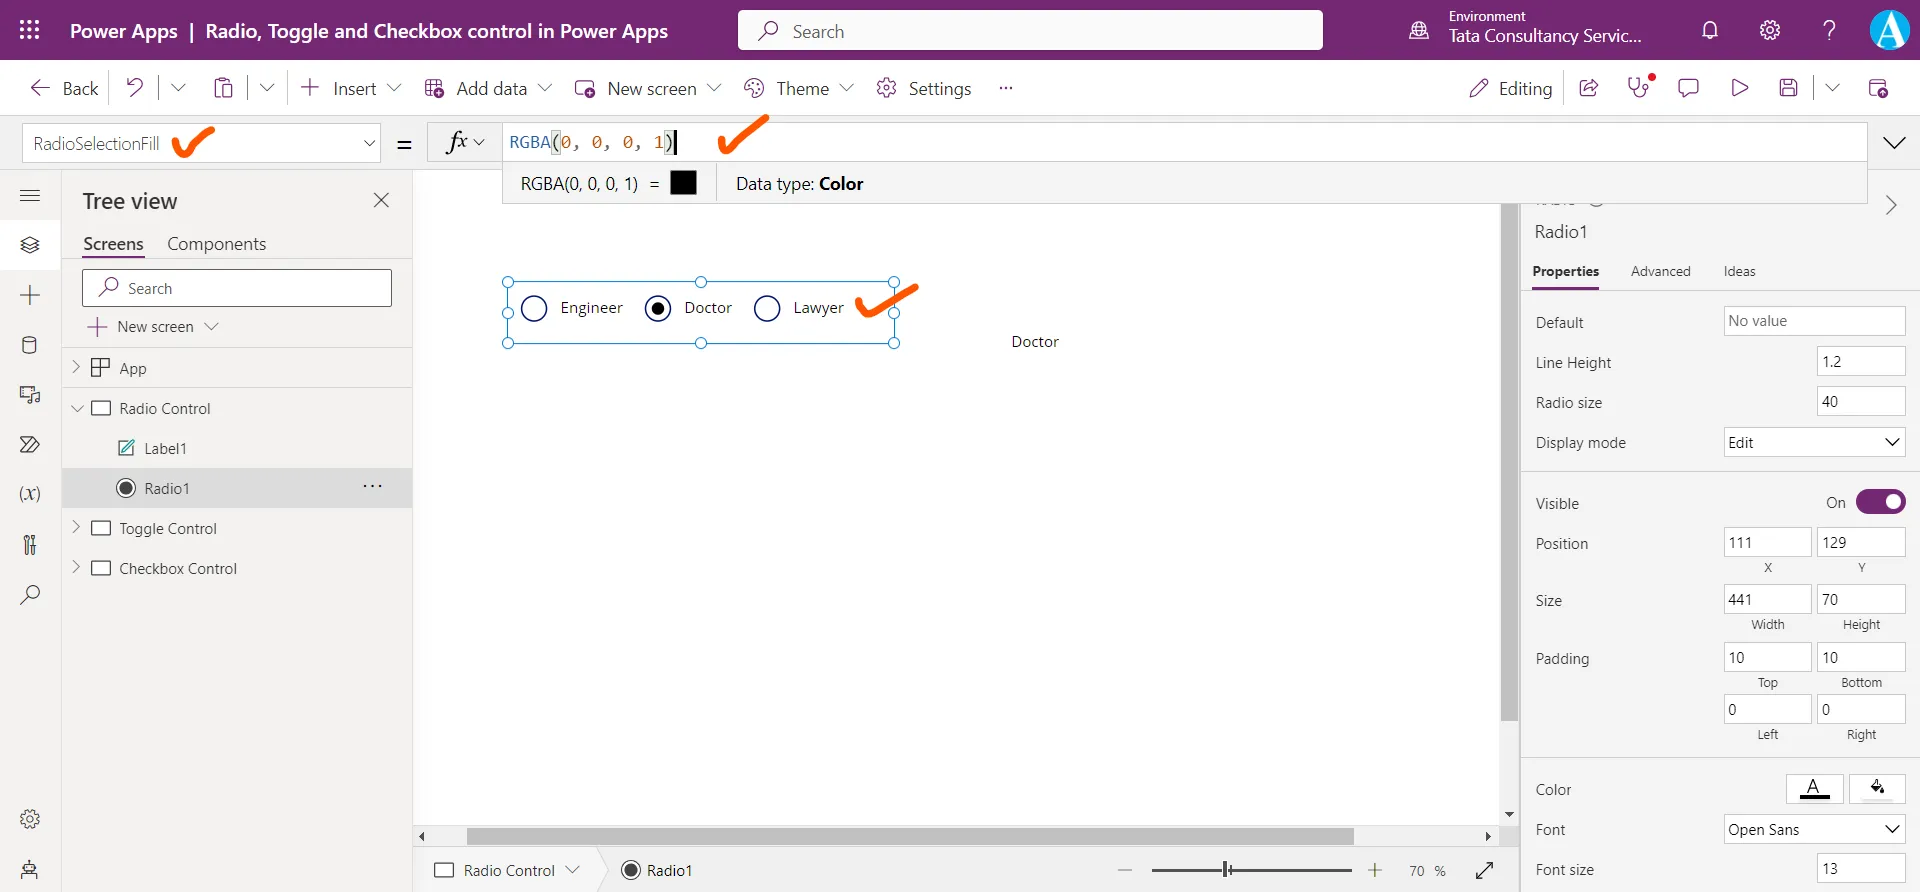Open the Virtual agent icon at bottom
This screenshot has width=1920, height=892.
[30, 869]
